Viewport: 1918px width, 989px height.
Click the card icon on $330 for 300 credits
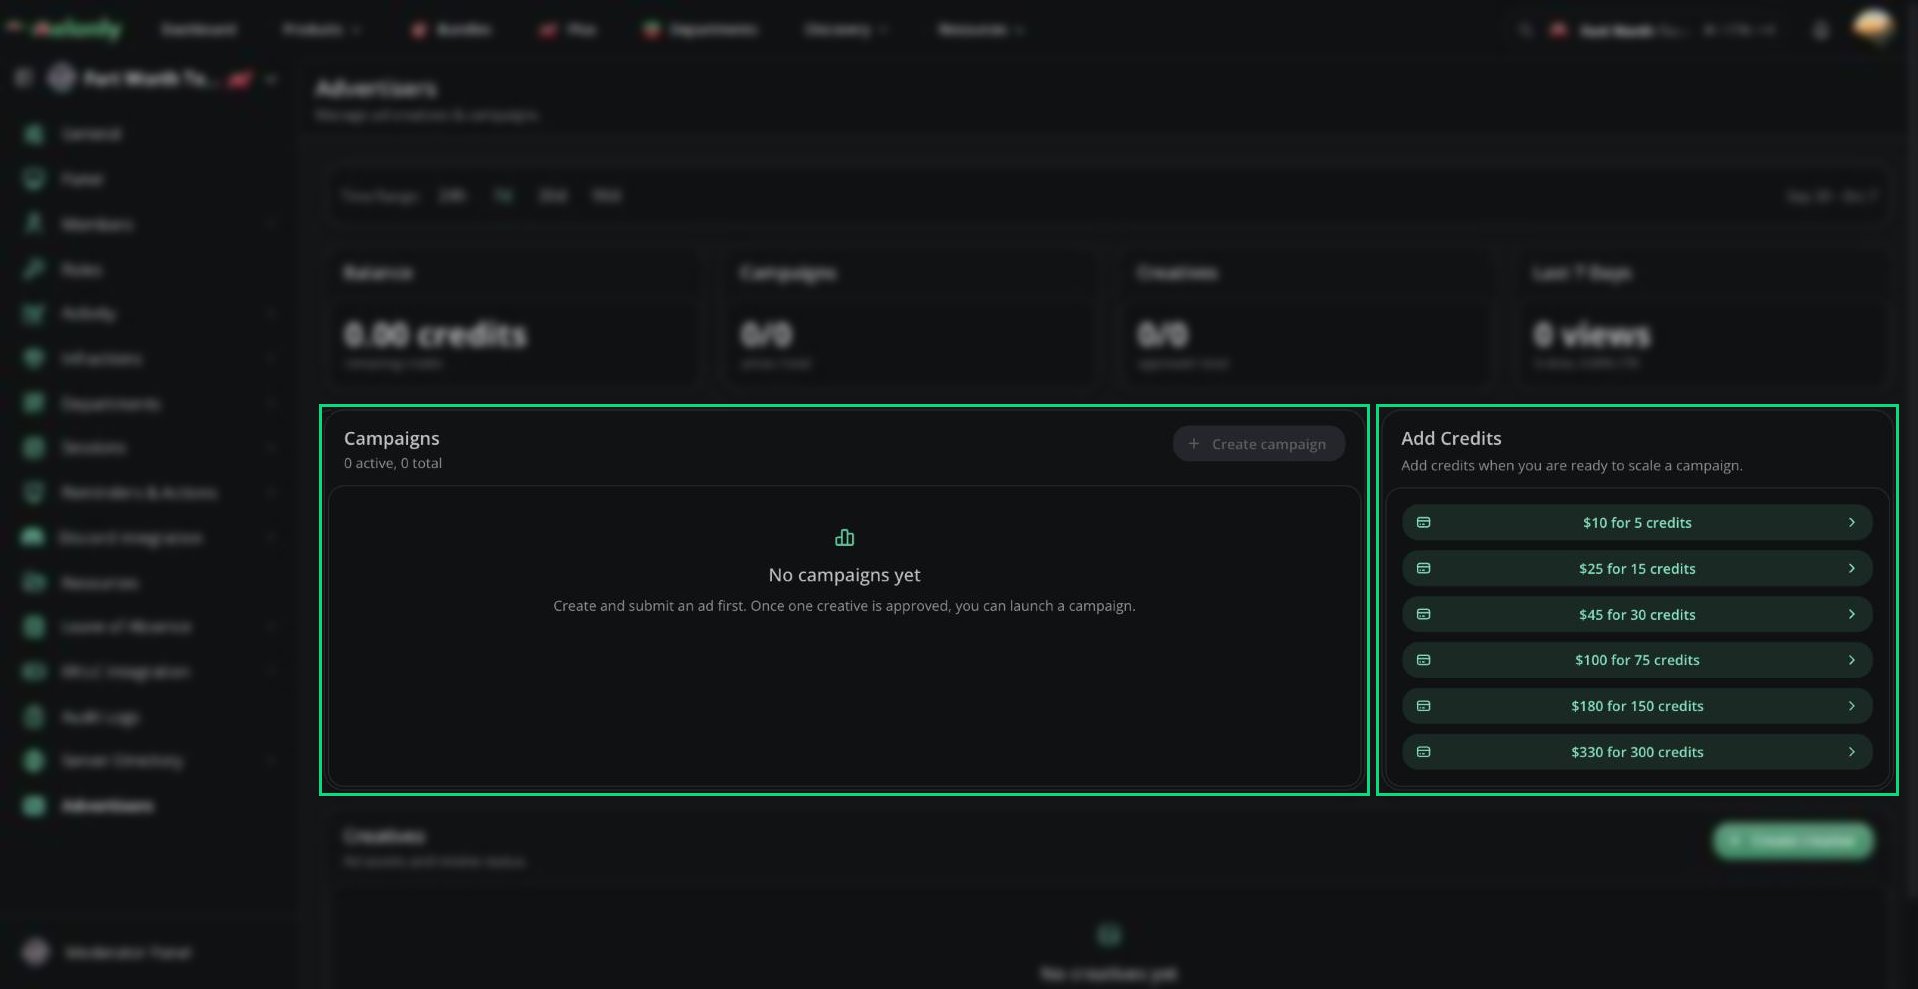tap(1424, 752)
